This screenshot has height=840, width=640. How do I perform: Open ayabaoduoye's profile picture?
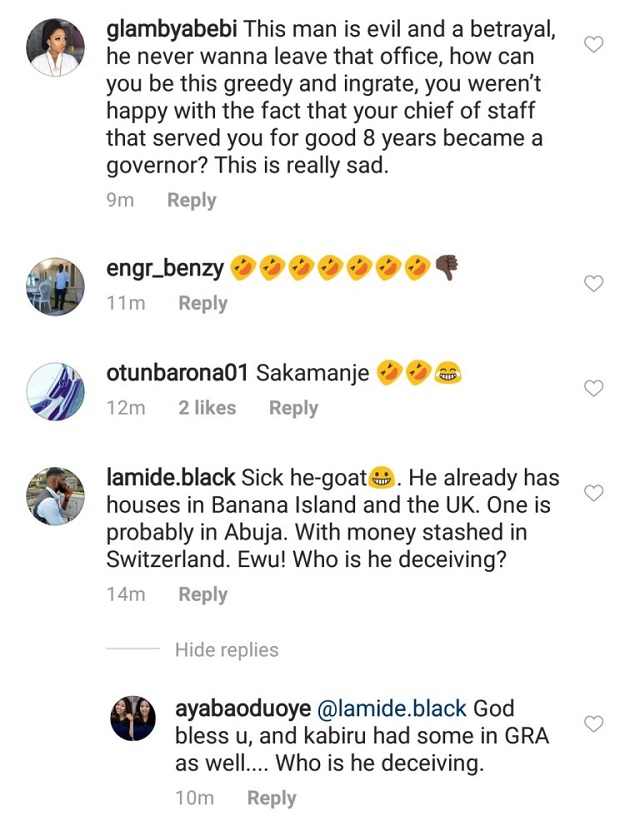click(x=133, y=719)
